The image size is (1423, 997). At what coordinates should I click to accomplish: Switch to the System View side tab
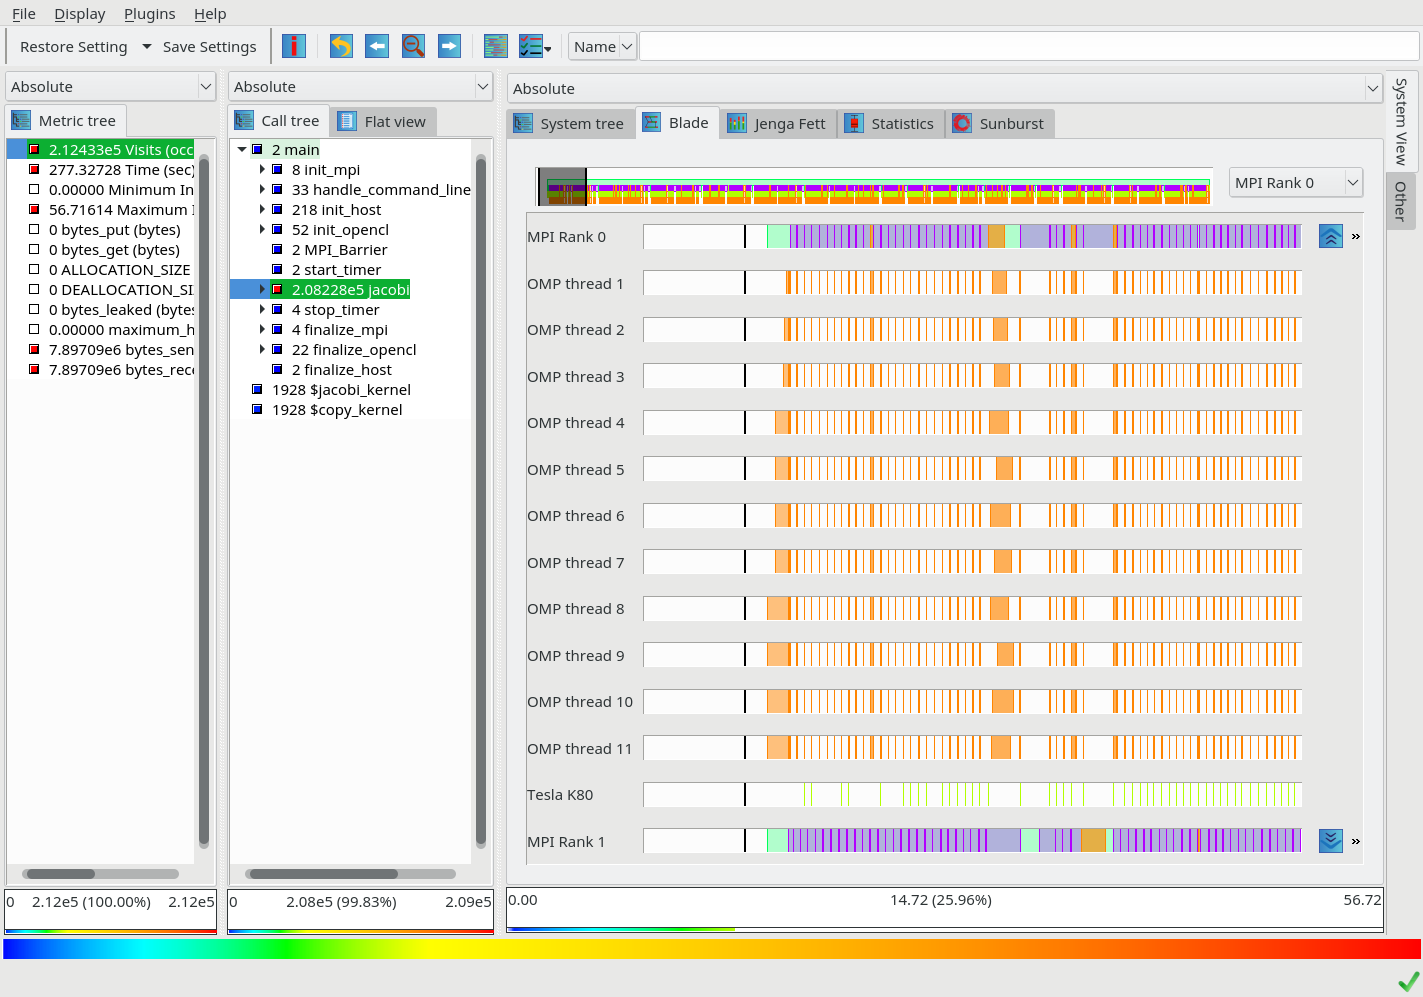[1400, 121]
